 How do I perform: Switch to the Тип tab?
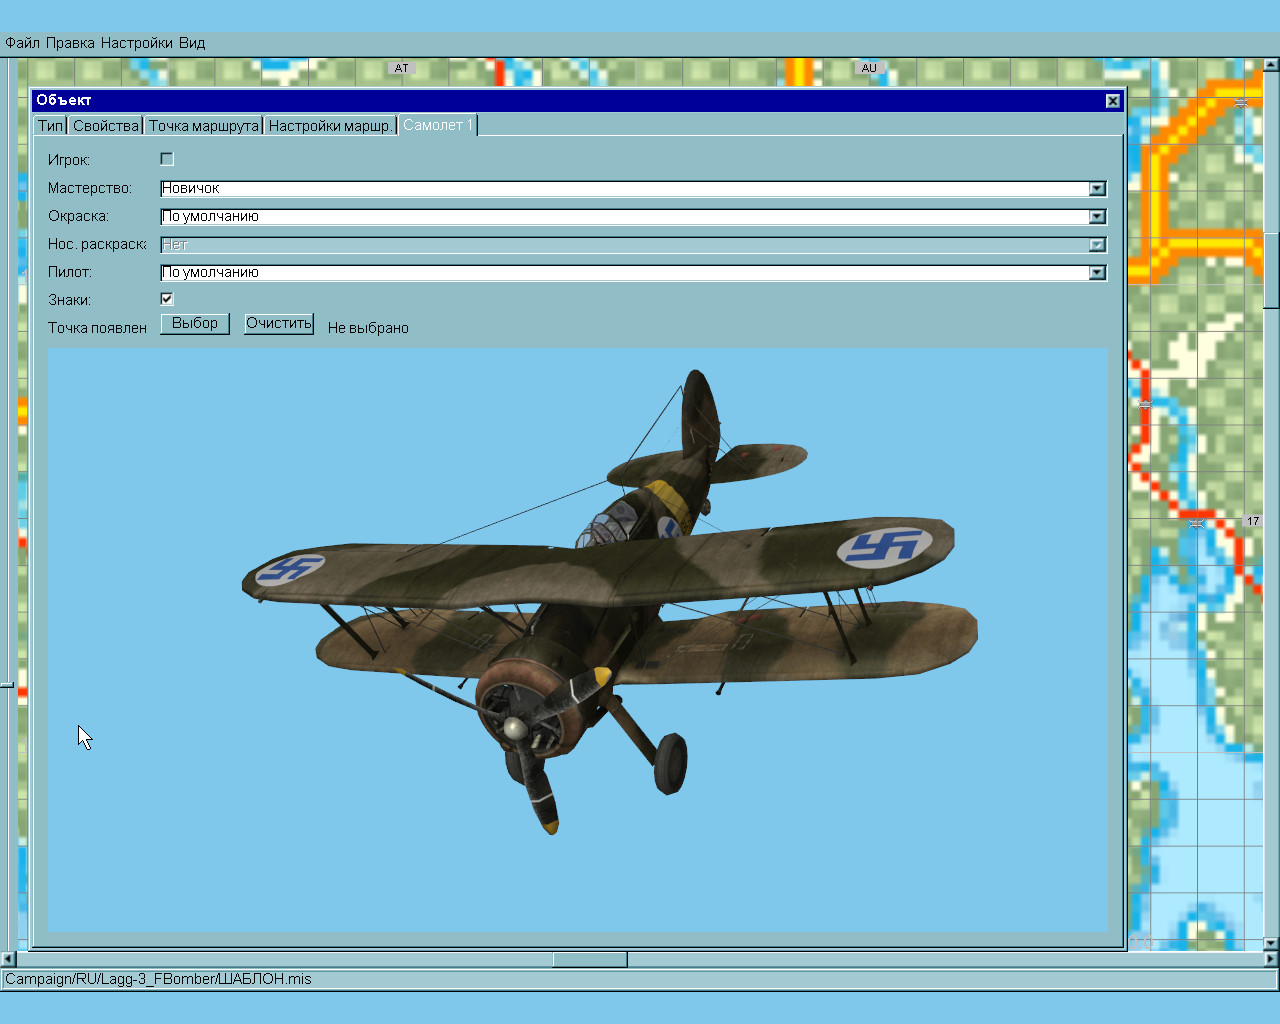[50, 125]
